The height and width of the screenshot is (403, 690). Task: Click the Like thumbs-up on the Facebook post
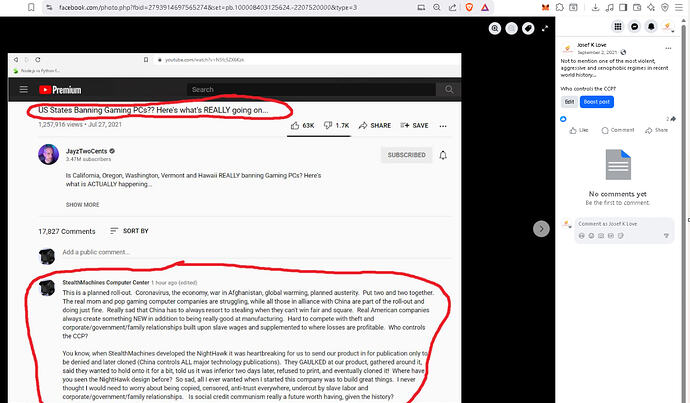pos(580,129)
